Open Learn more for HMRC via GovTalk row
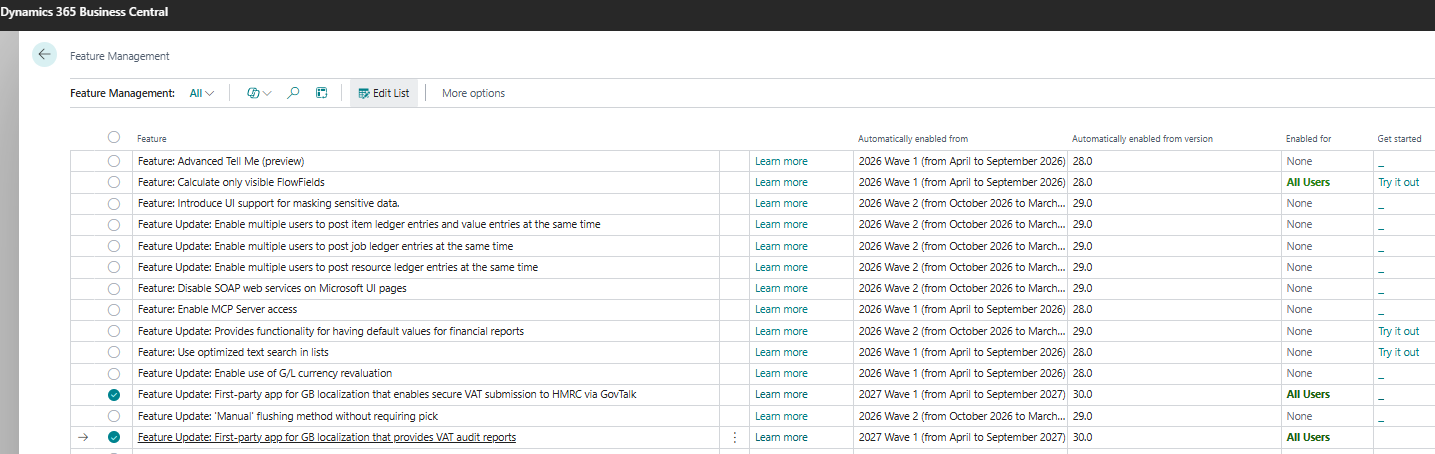 781,394
